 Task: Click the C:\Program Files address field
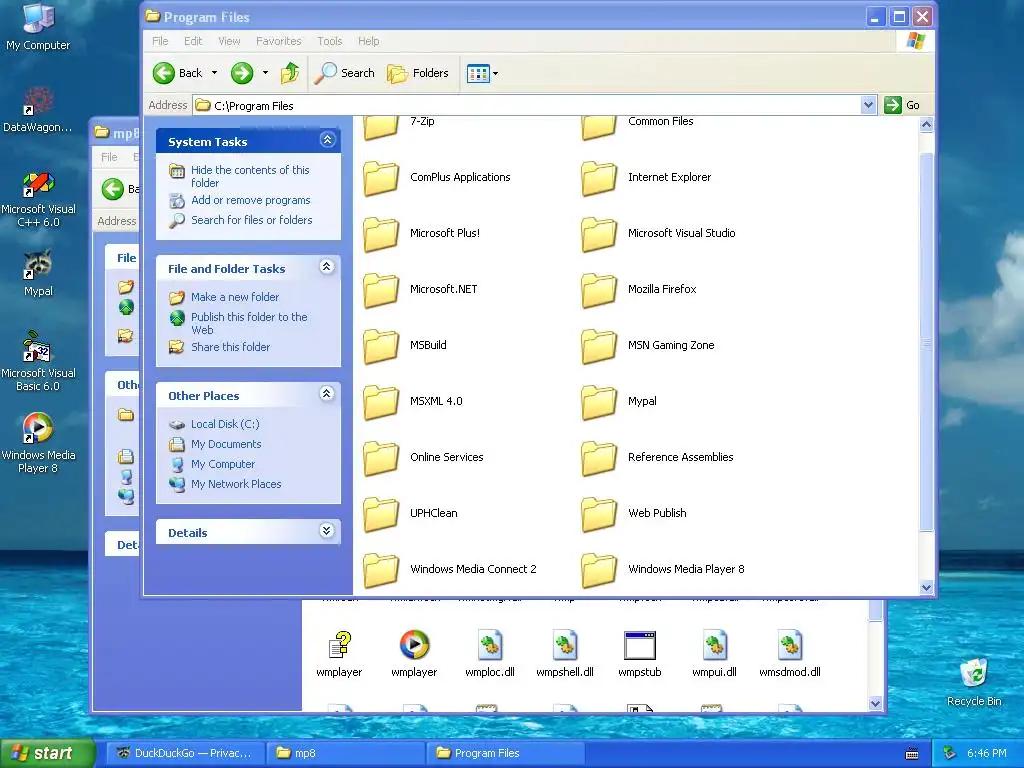pos(526,106)
